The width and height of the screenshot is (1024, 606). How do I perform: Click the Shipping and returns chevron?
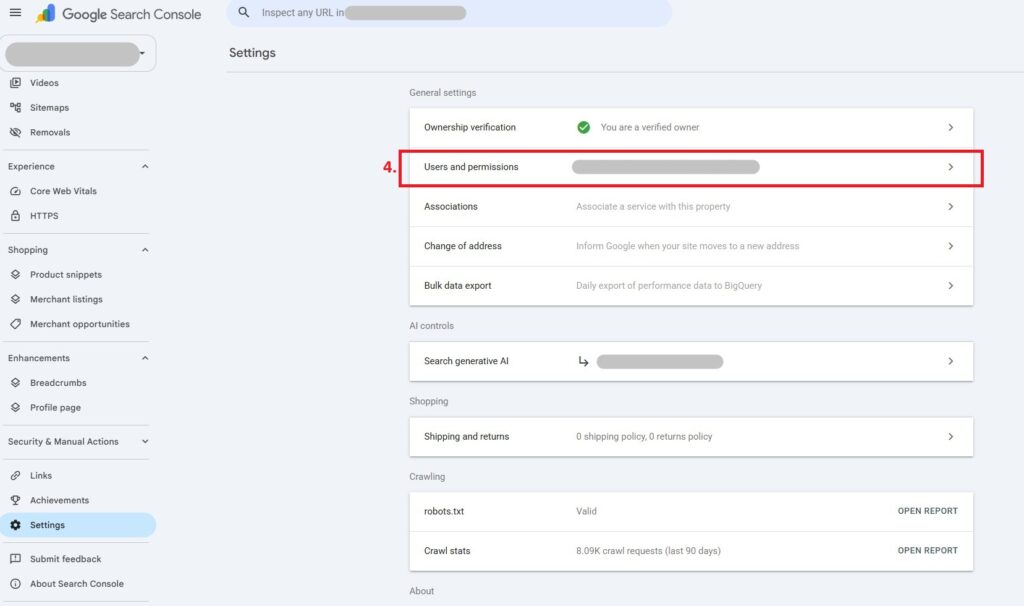(x=951, y=437)
